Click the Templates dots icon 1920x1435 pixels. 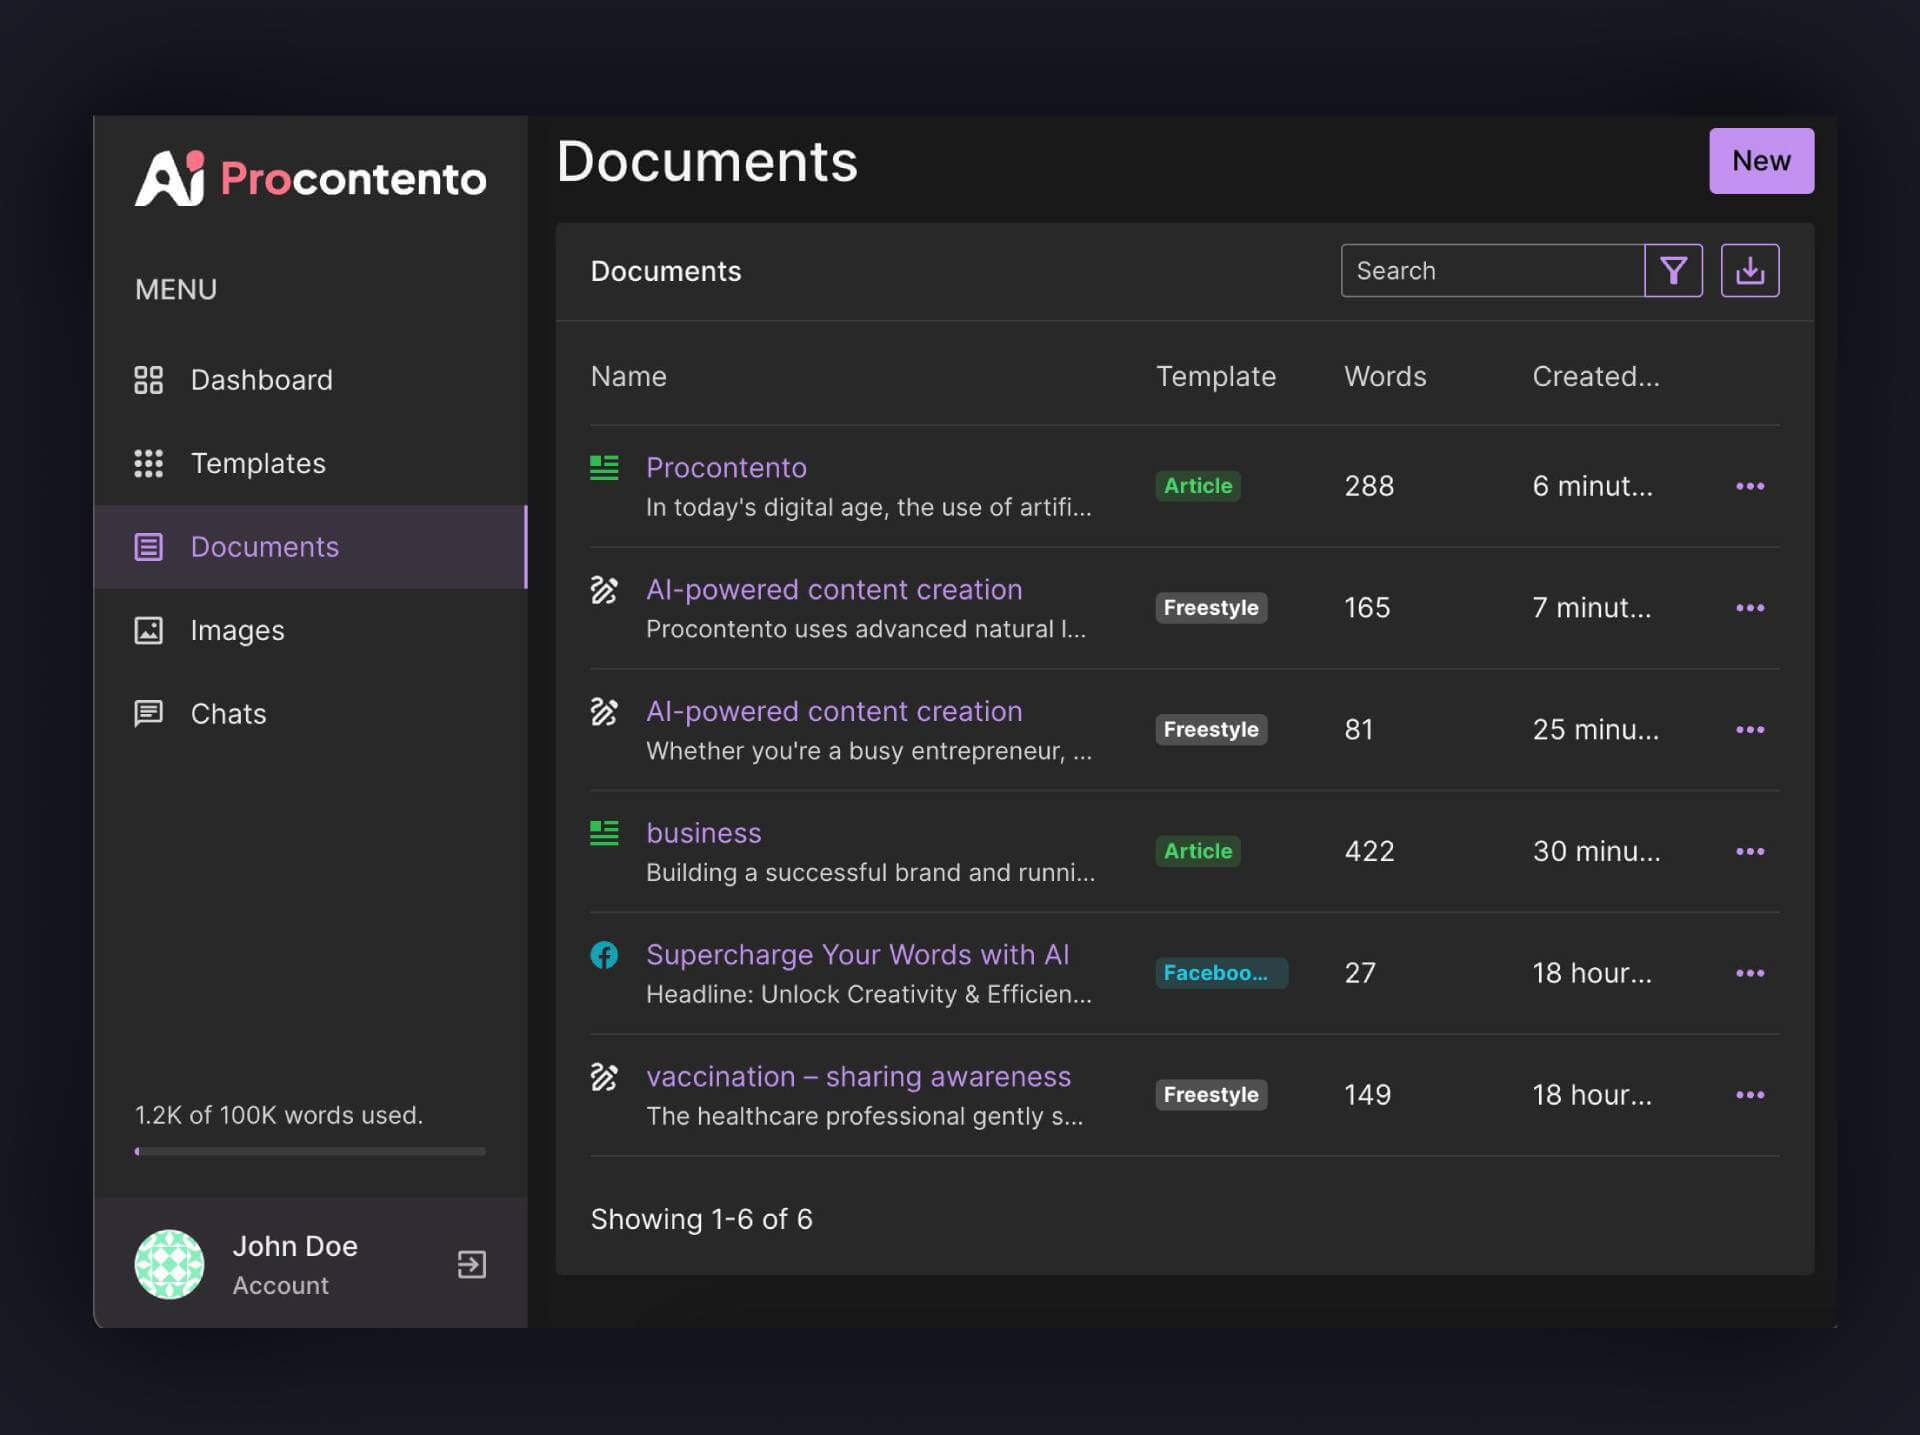coord(148,463)
